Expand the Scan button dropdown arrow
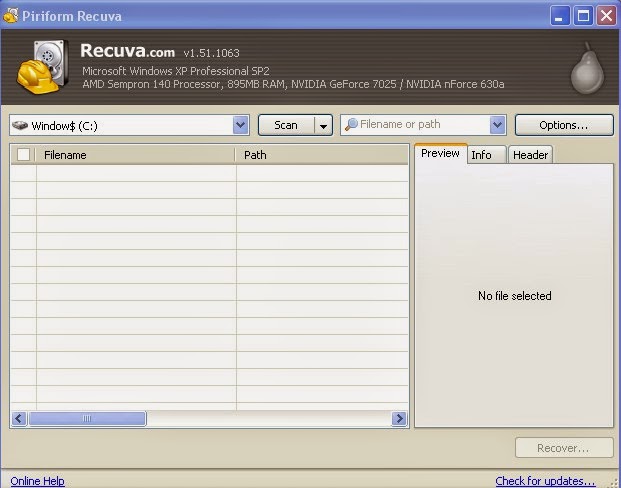The width and height of the screenshot is (621, 488). 324,126
